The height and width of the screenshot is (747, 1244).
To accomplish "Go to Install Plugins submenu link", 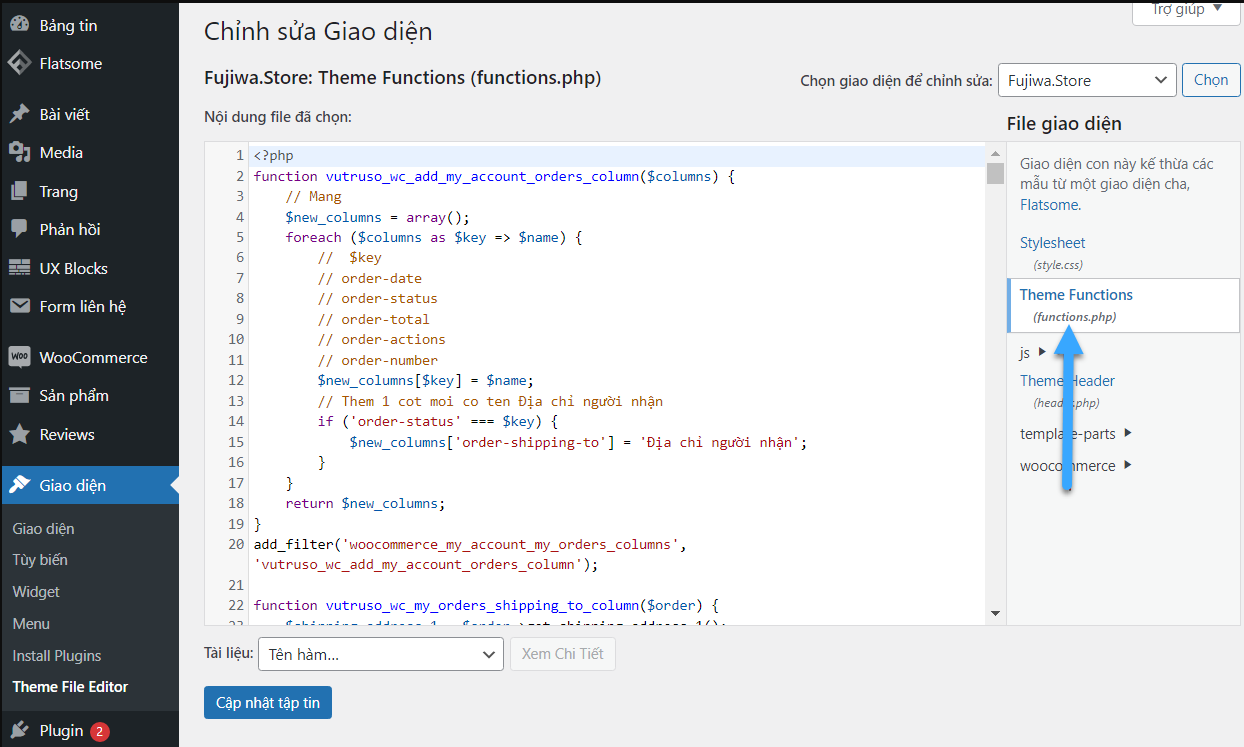I will tap(57, 655).
